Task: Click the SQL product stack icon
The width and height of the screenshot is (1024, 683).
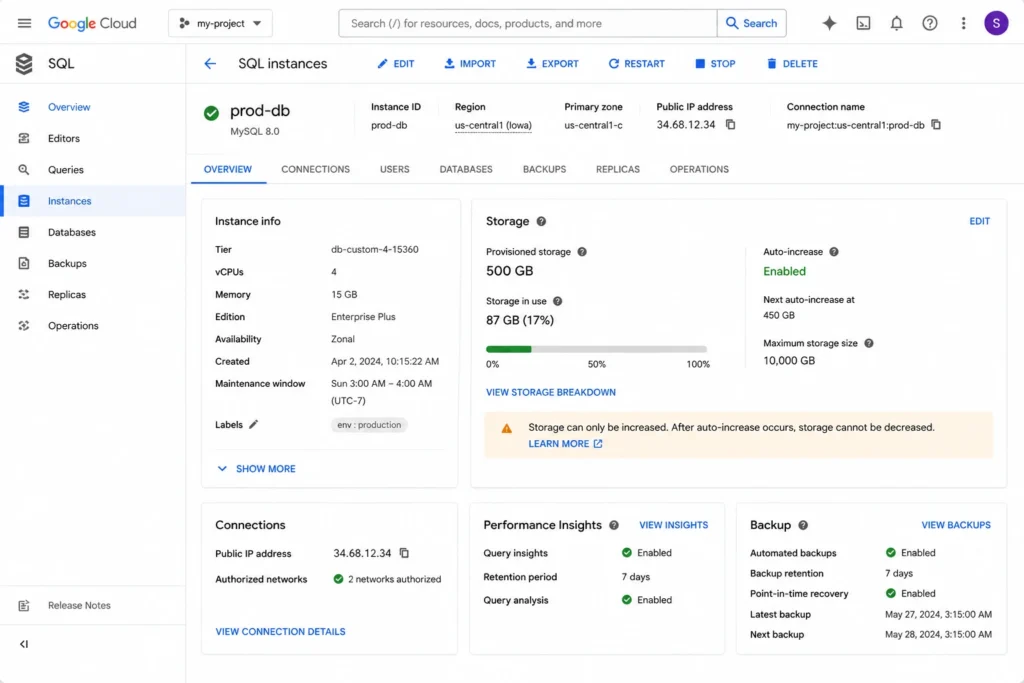Action: coord(24,63)
